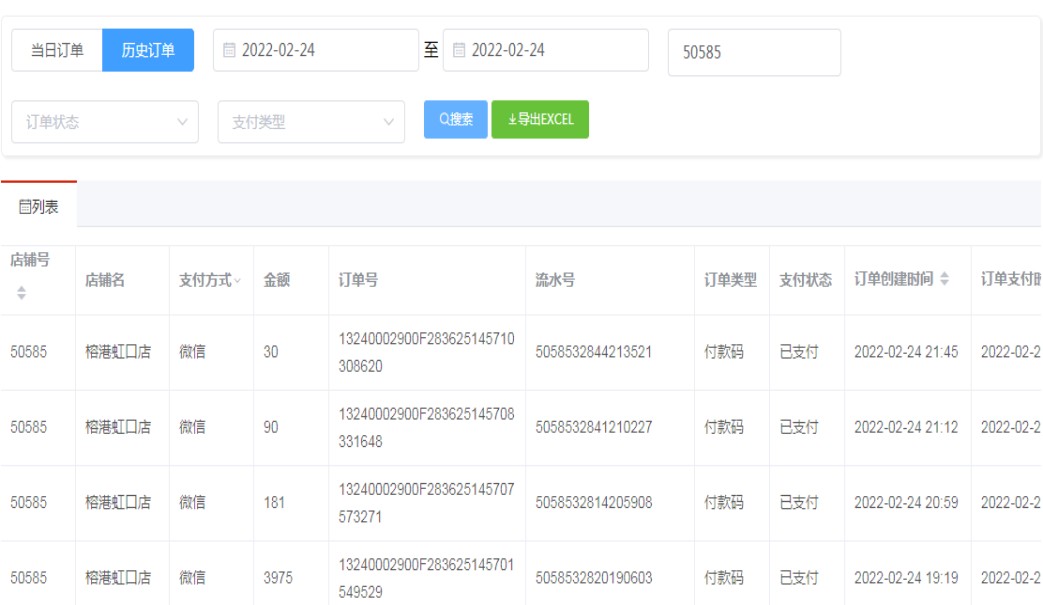The width and height of the screenshot is (1043, 605).
Task: Click the 金额 column header
Action: point(277,281)
